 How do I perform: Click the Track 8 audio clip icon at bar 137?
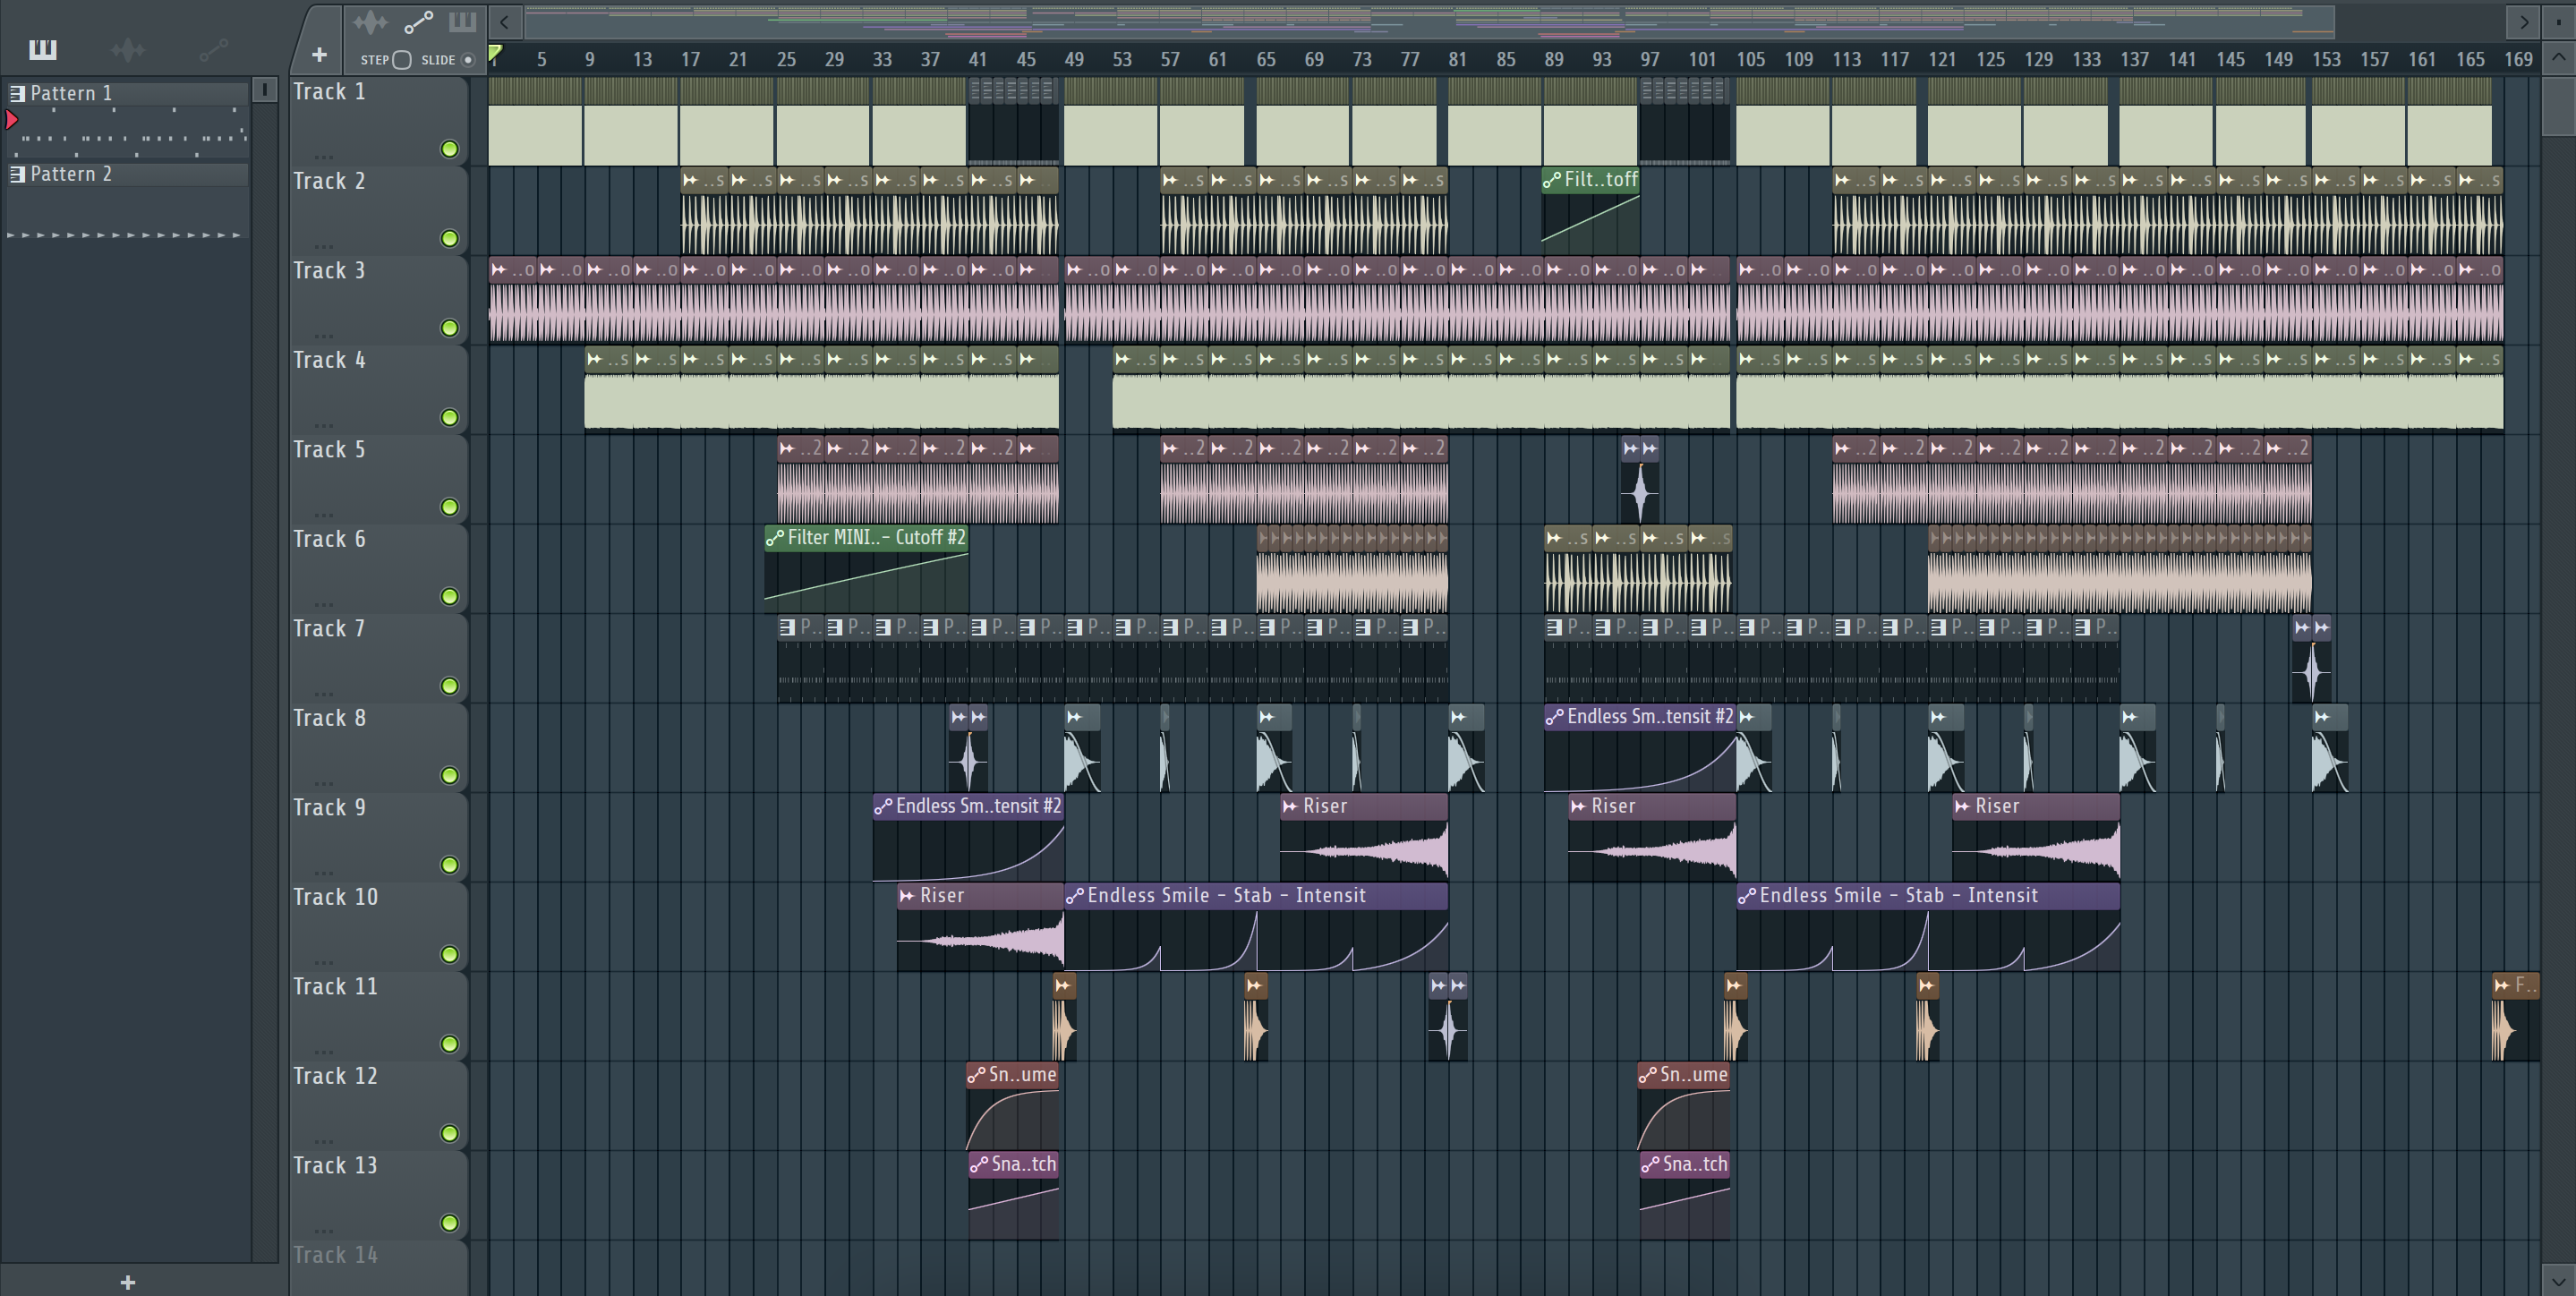click(x=2130, y=717)
